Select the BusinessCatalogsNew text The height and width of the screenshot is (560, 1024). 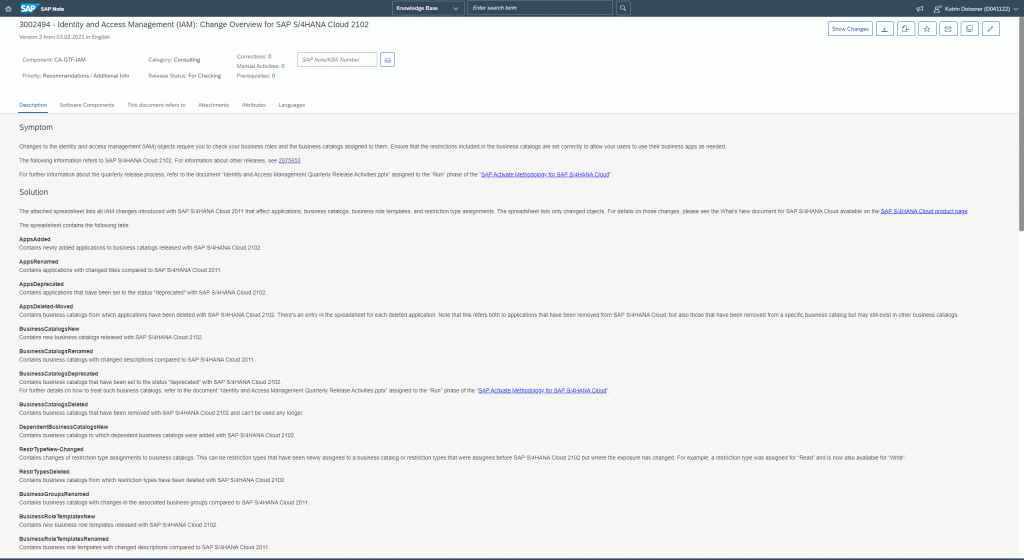point(49,329)
